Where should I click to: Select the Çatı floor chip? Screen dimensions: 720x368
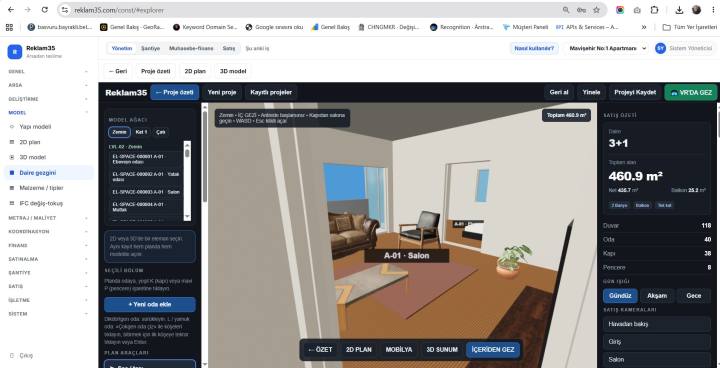[x=161, y=132]
